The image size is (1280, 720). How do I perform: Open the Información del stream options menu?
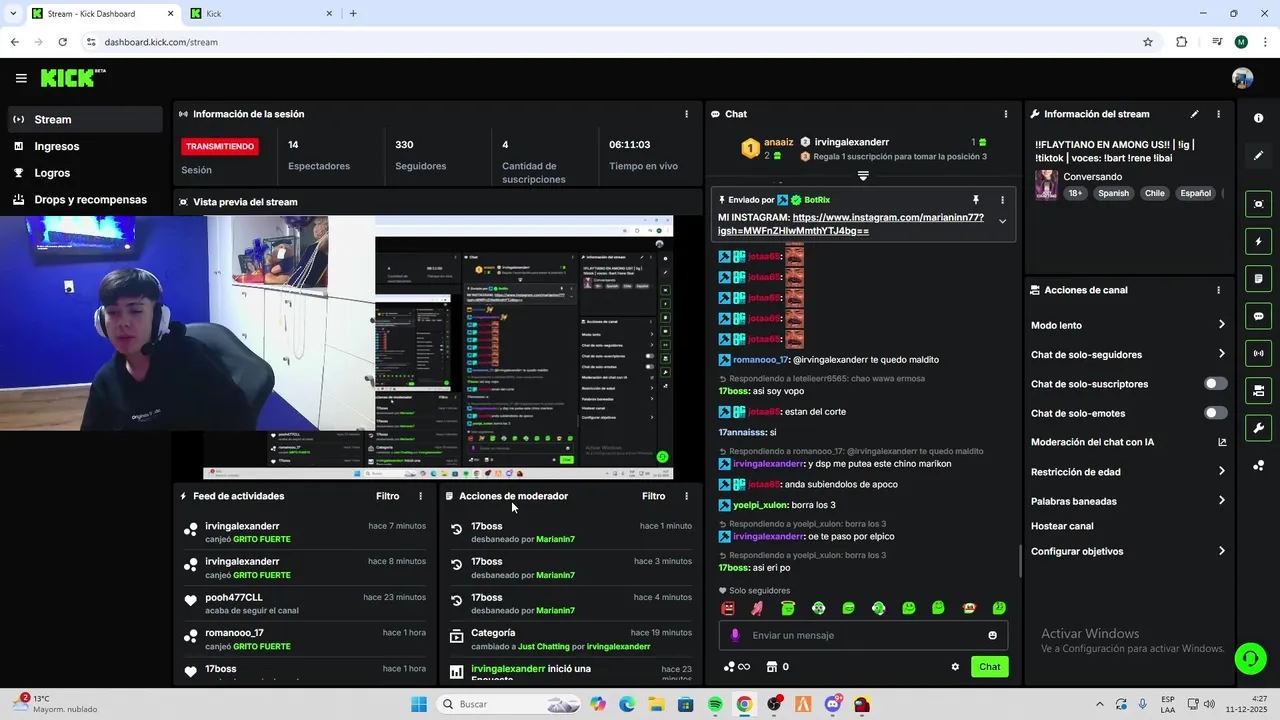point(1218,114)
